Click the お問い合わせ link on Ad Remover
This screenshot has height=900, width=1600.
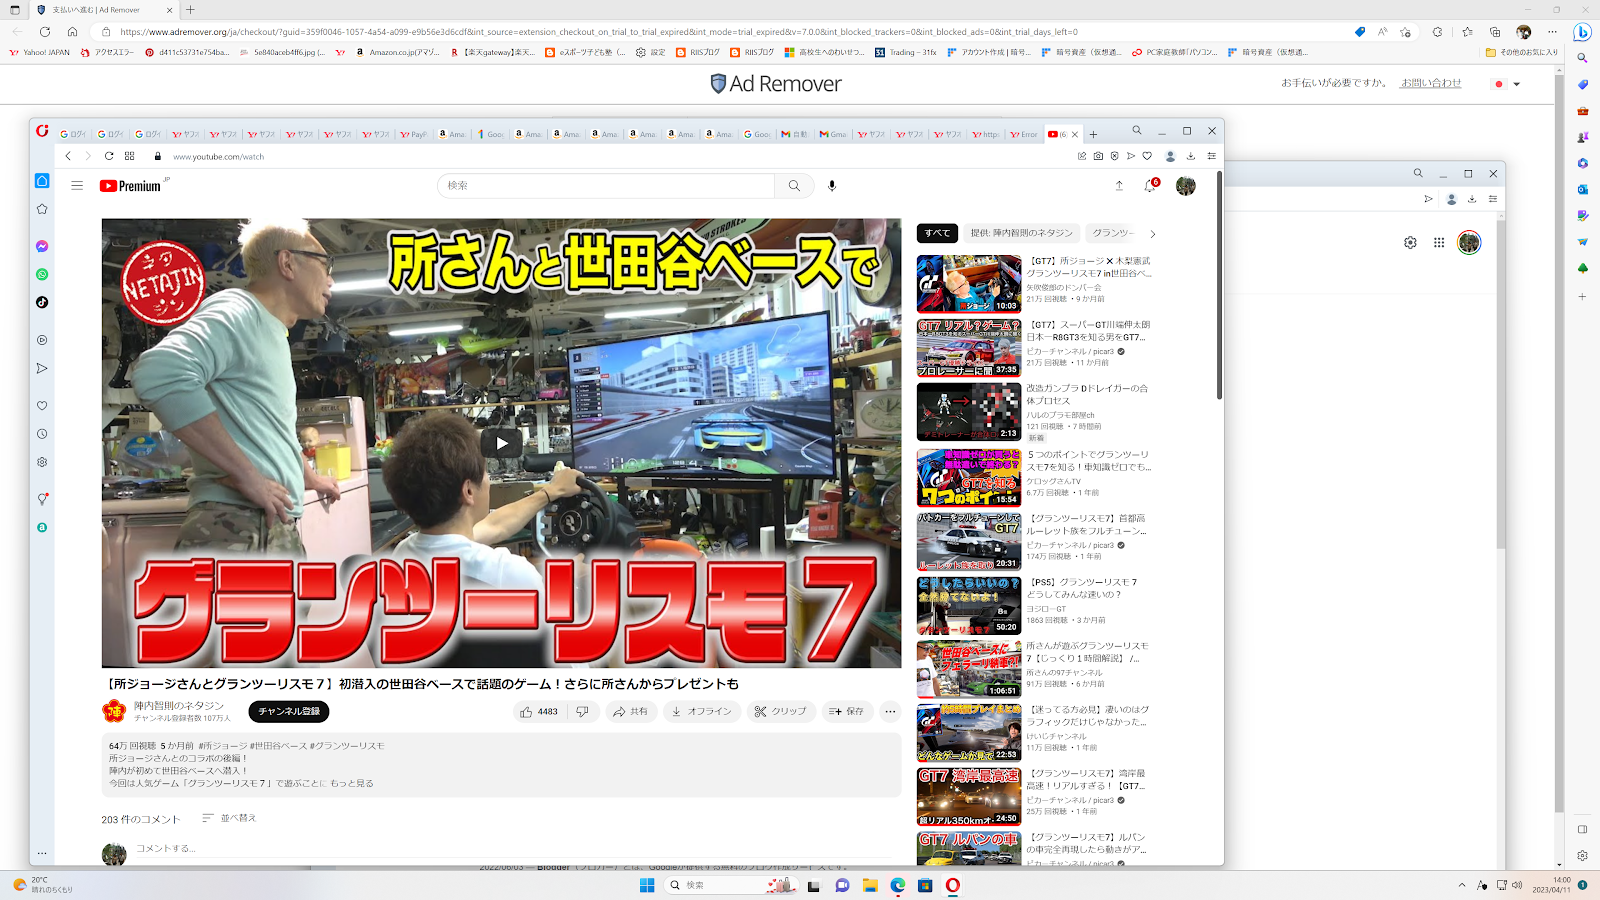point(1431,83)
